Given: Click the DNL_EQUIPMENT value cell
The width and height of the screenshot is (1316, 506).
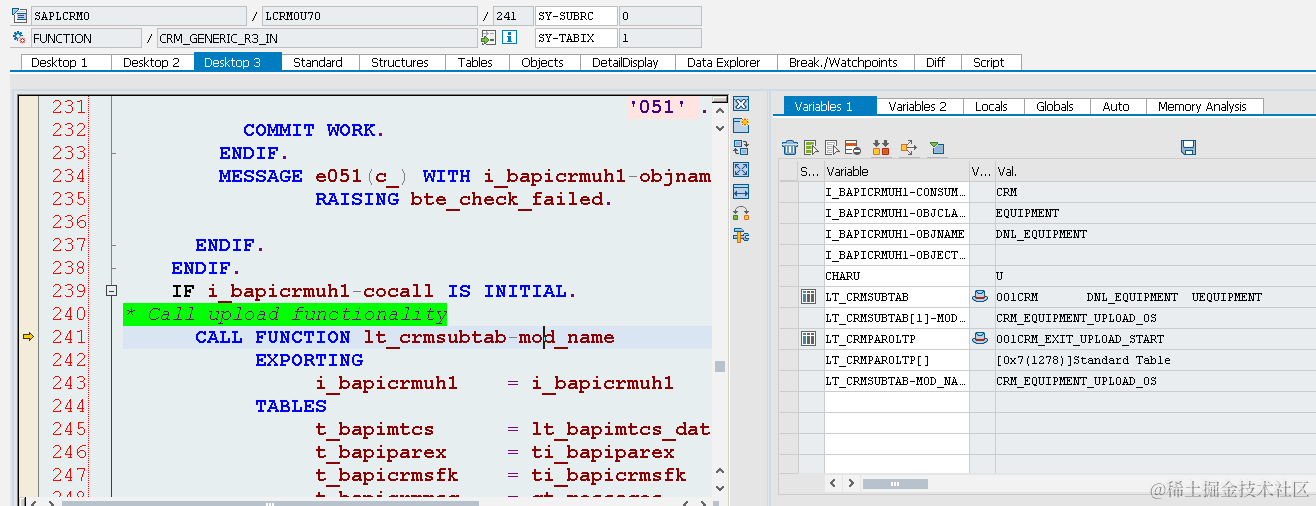Looking at the screenshot, I should point(1155,234).
